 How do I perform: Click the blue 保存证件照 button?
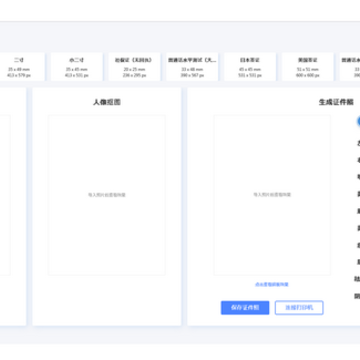[245, 308]
